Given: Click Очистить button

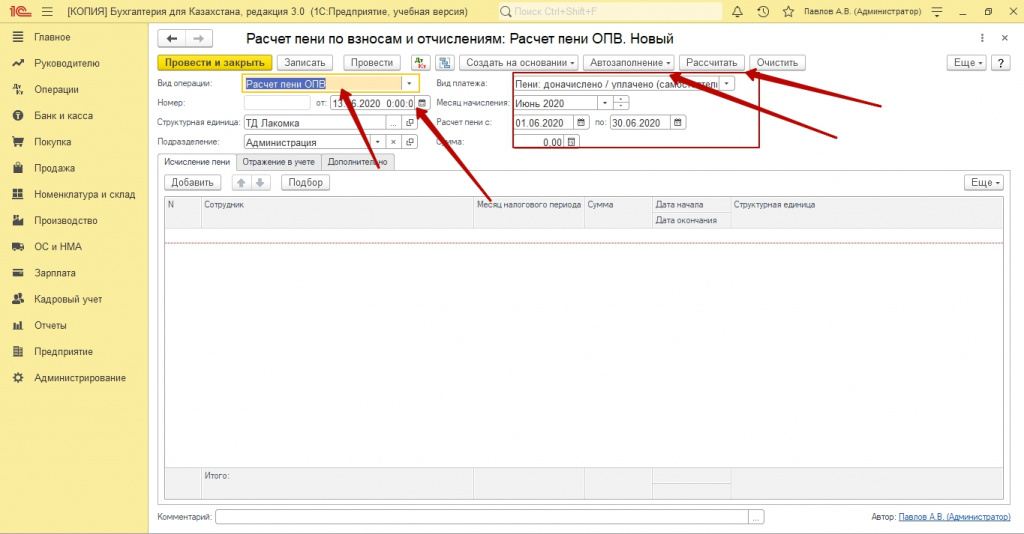Looking at the screenshot, I should [x=777, y=63].
